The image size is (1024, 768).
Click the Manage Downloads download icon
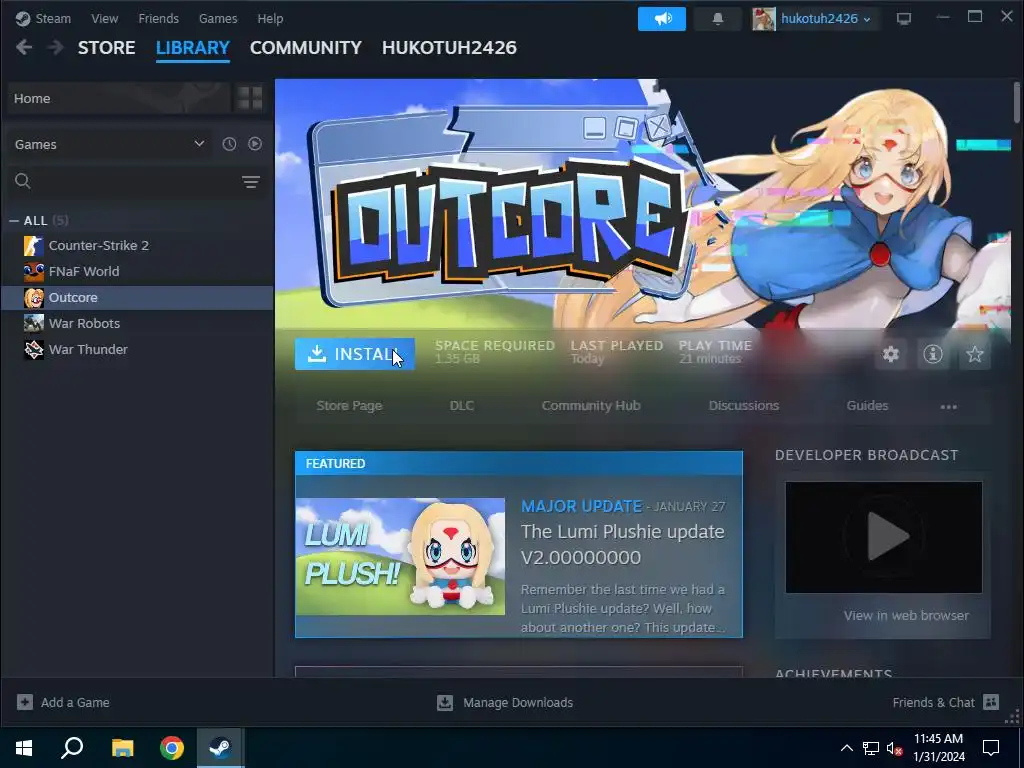(x=445, y=702)
